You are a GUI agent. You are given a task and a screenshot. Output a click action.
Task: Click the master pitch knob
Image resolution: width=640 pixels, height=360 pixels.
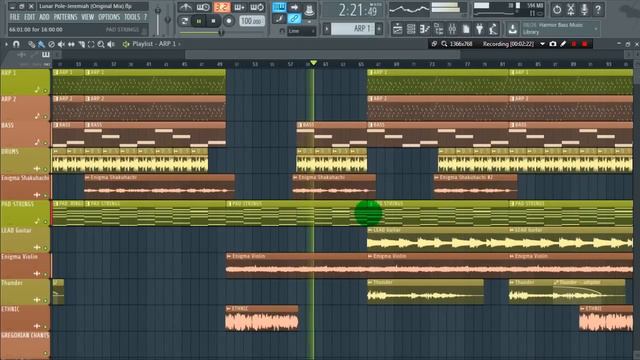click(x=167, y=19)
